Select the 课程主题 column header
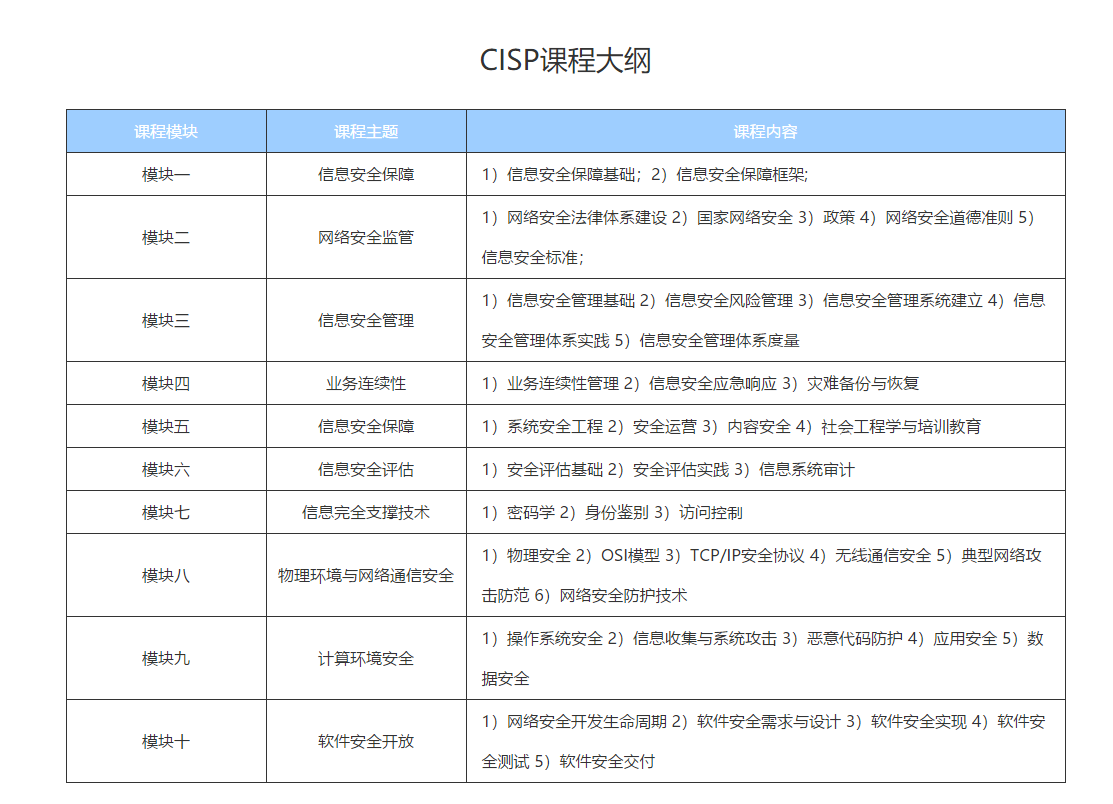The width and height of the screenshot is (1113, 804). [366, 131]
